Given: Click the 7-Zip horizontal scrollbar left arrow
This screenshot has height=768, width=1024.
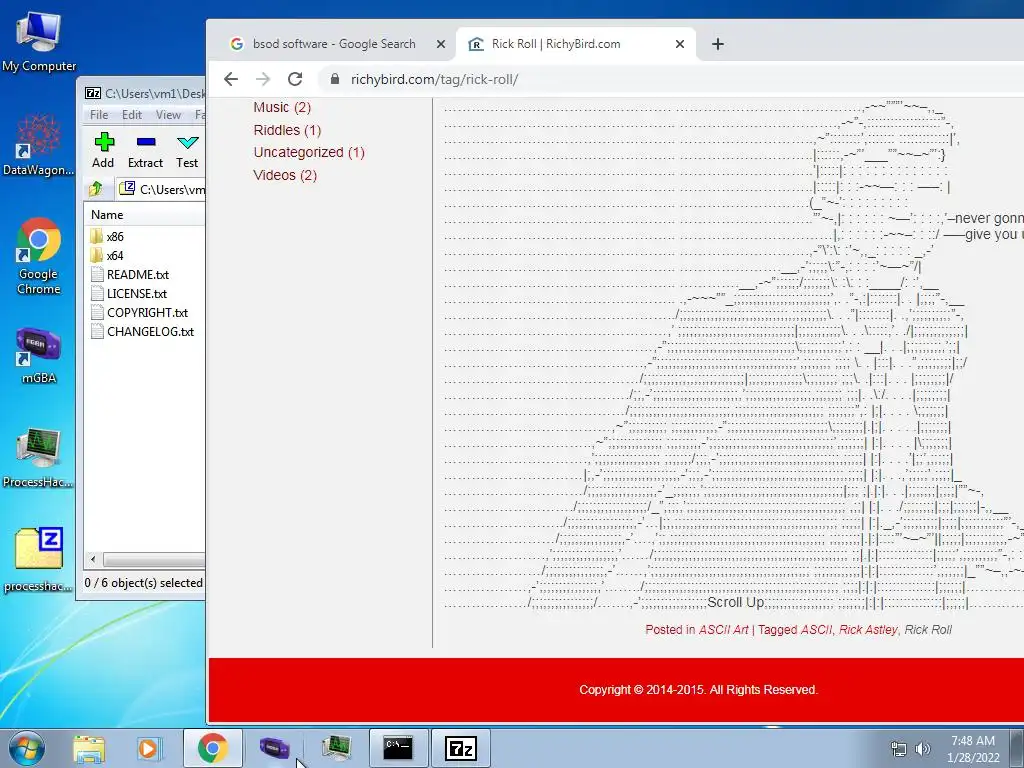Looking at the screenshot, I should [x=93, y=559].
